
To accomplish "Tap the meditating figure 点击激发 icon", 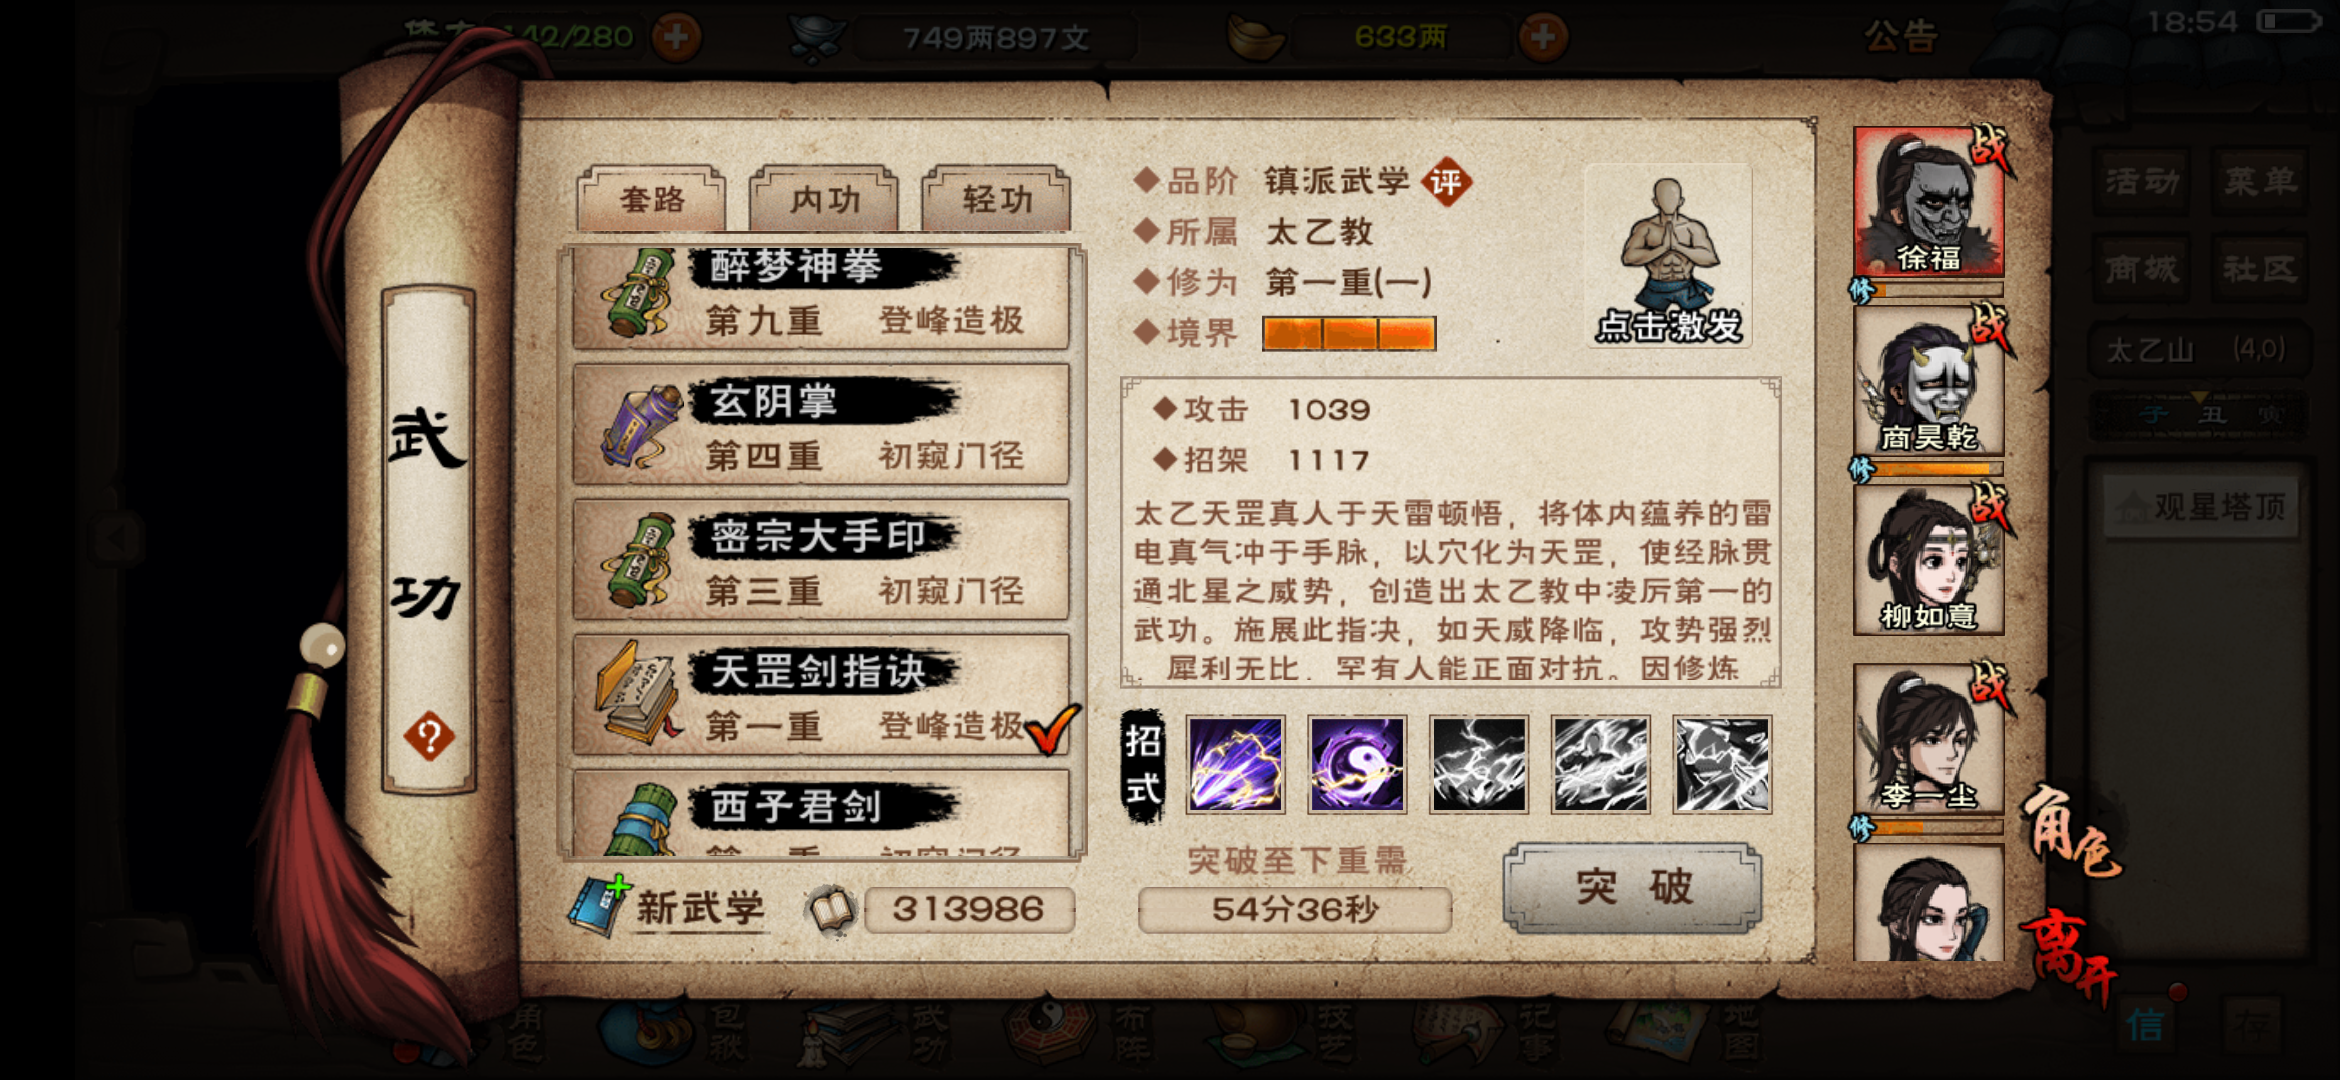I will click(x=1668, y=256).
